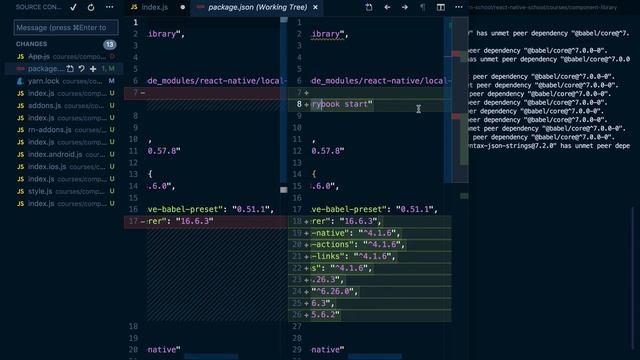640x360 pixels.
Task: Collapse the CHANGES section header
Action: point(31,44)
